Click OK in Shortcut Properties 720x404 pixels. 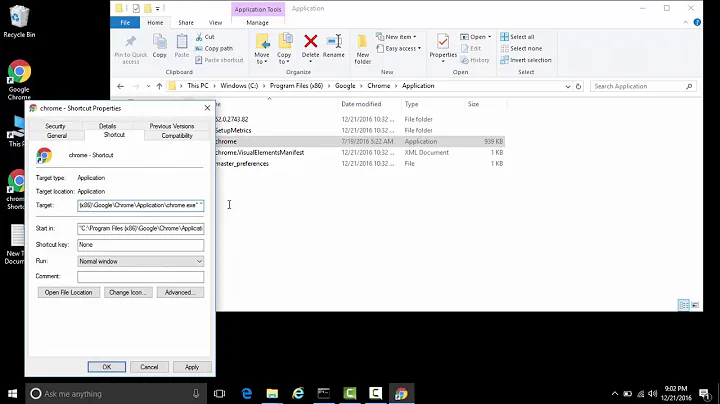click(x=107, y=367)
